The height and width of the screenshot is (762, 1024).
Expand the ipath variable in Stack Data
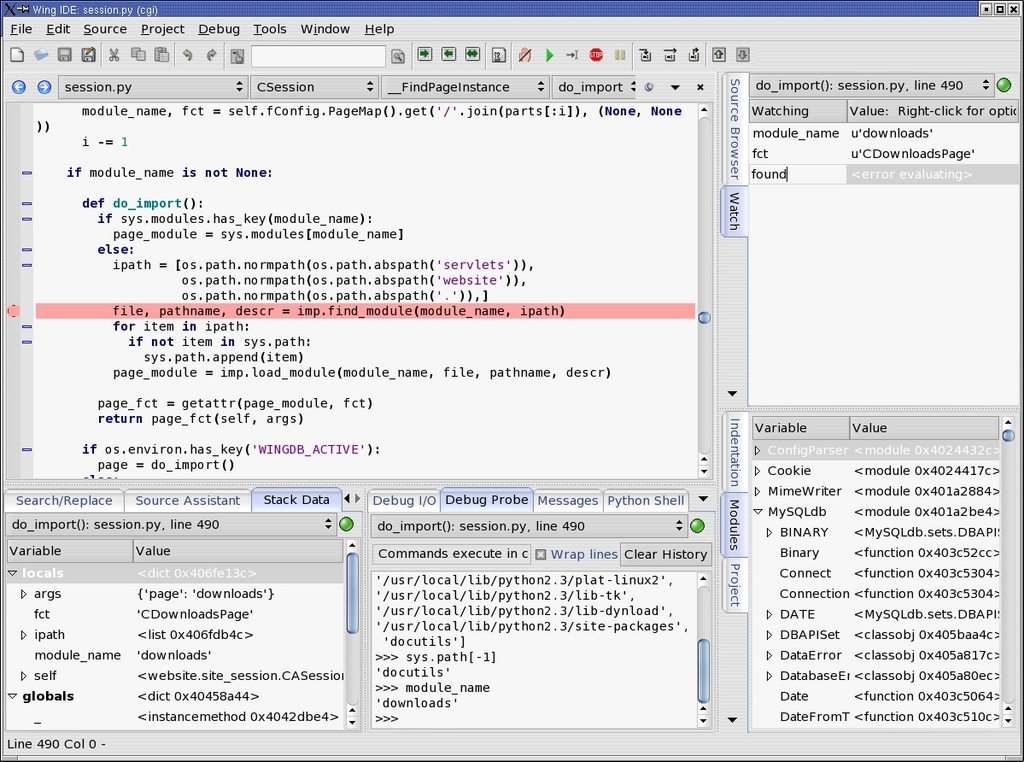pyautogui.click(x=24, y=635)
